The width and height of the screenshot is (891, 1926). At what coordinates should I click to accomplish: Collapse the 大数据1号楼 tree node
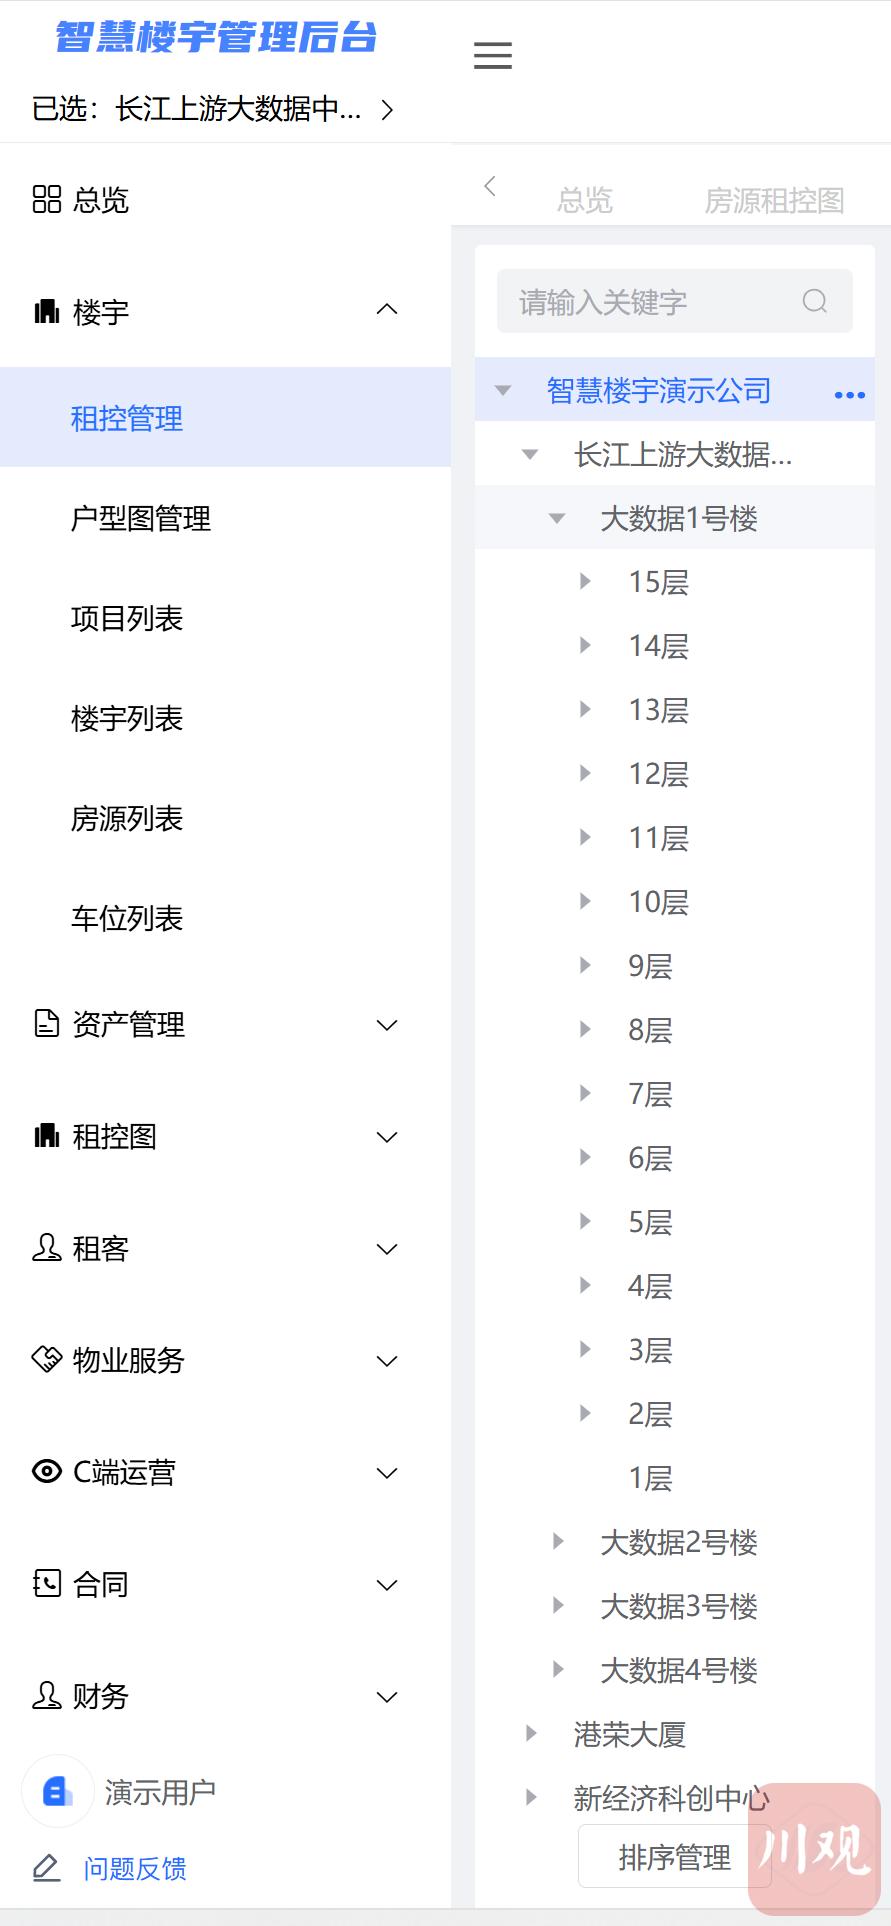(558, 518)
